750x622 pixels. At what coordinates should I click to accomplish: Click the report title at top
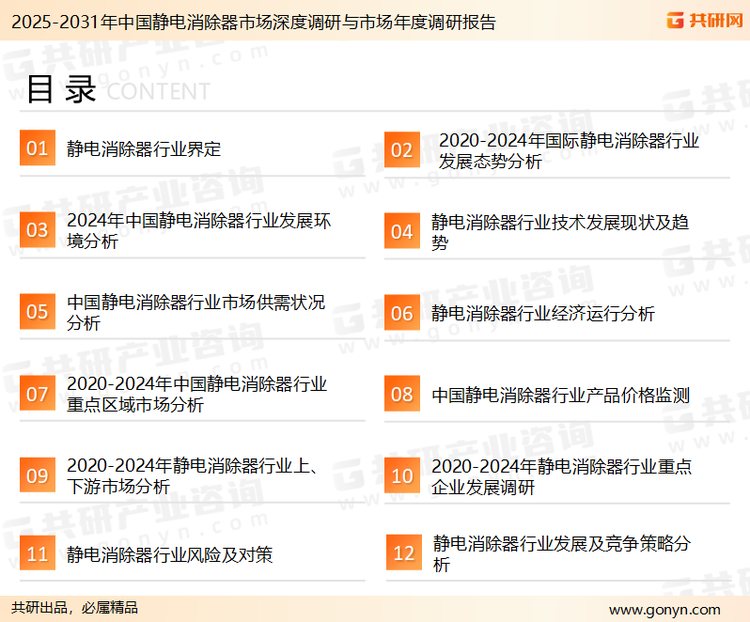click(248, 21)
